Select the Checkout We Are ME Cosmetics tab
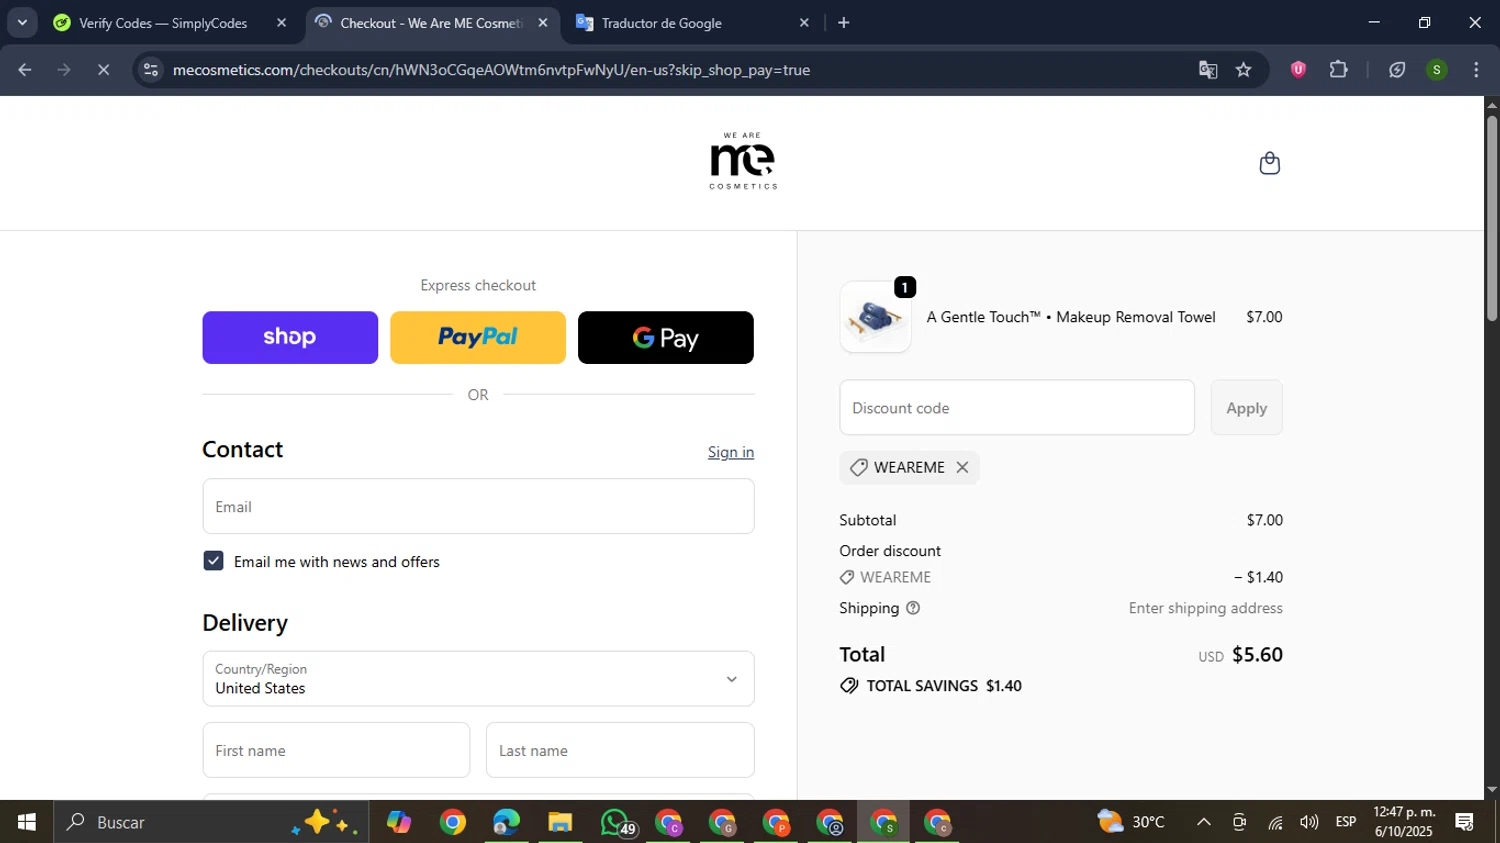Image resolution: width=1500 pixels, height=843 pixels. pyautogui.click(x=432, y=22)
